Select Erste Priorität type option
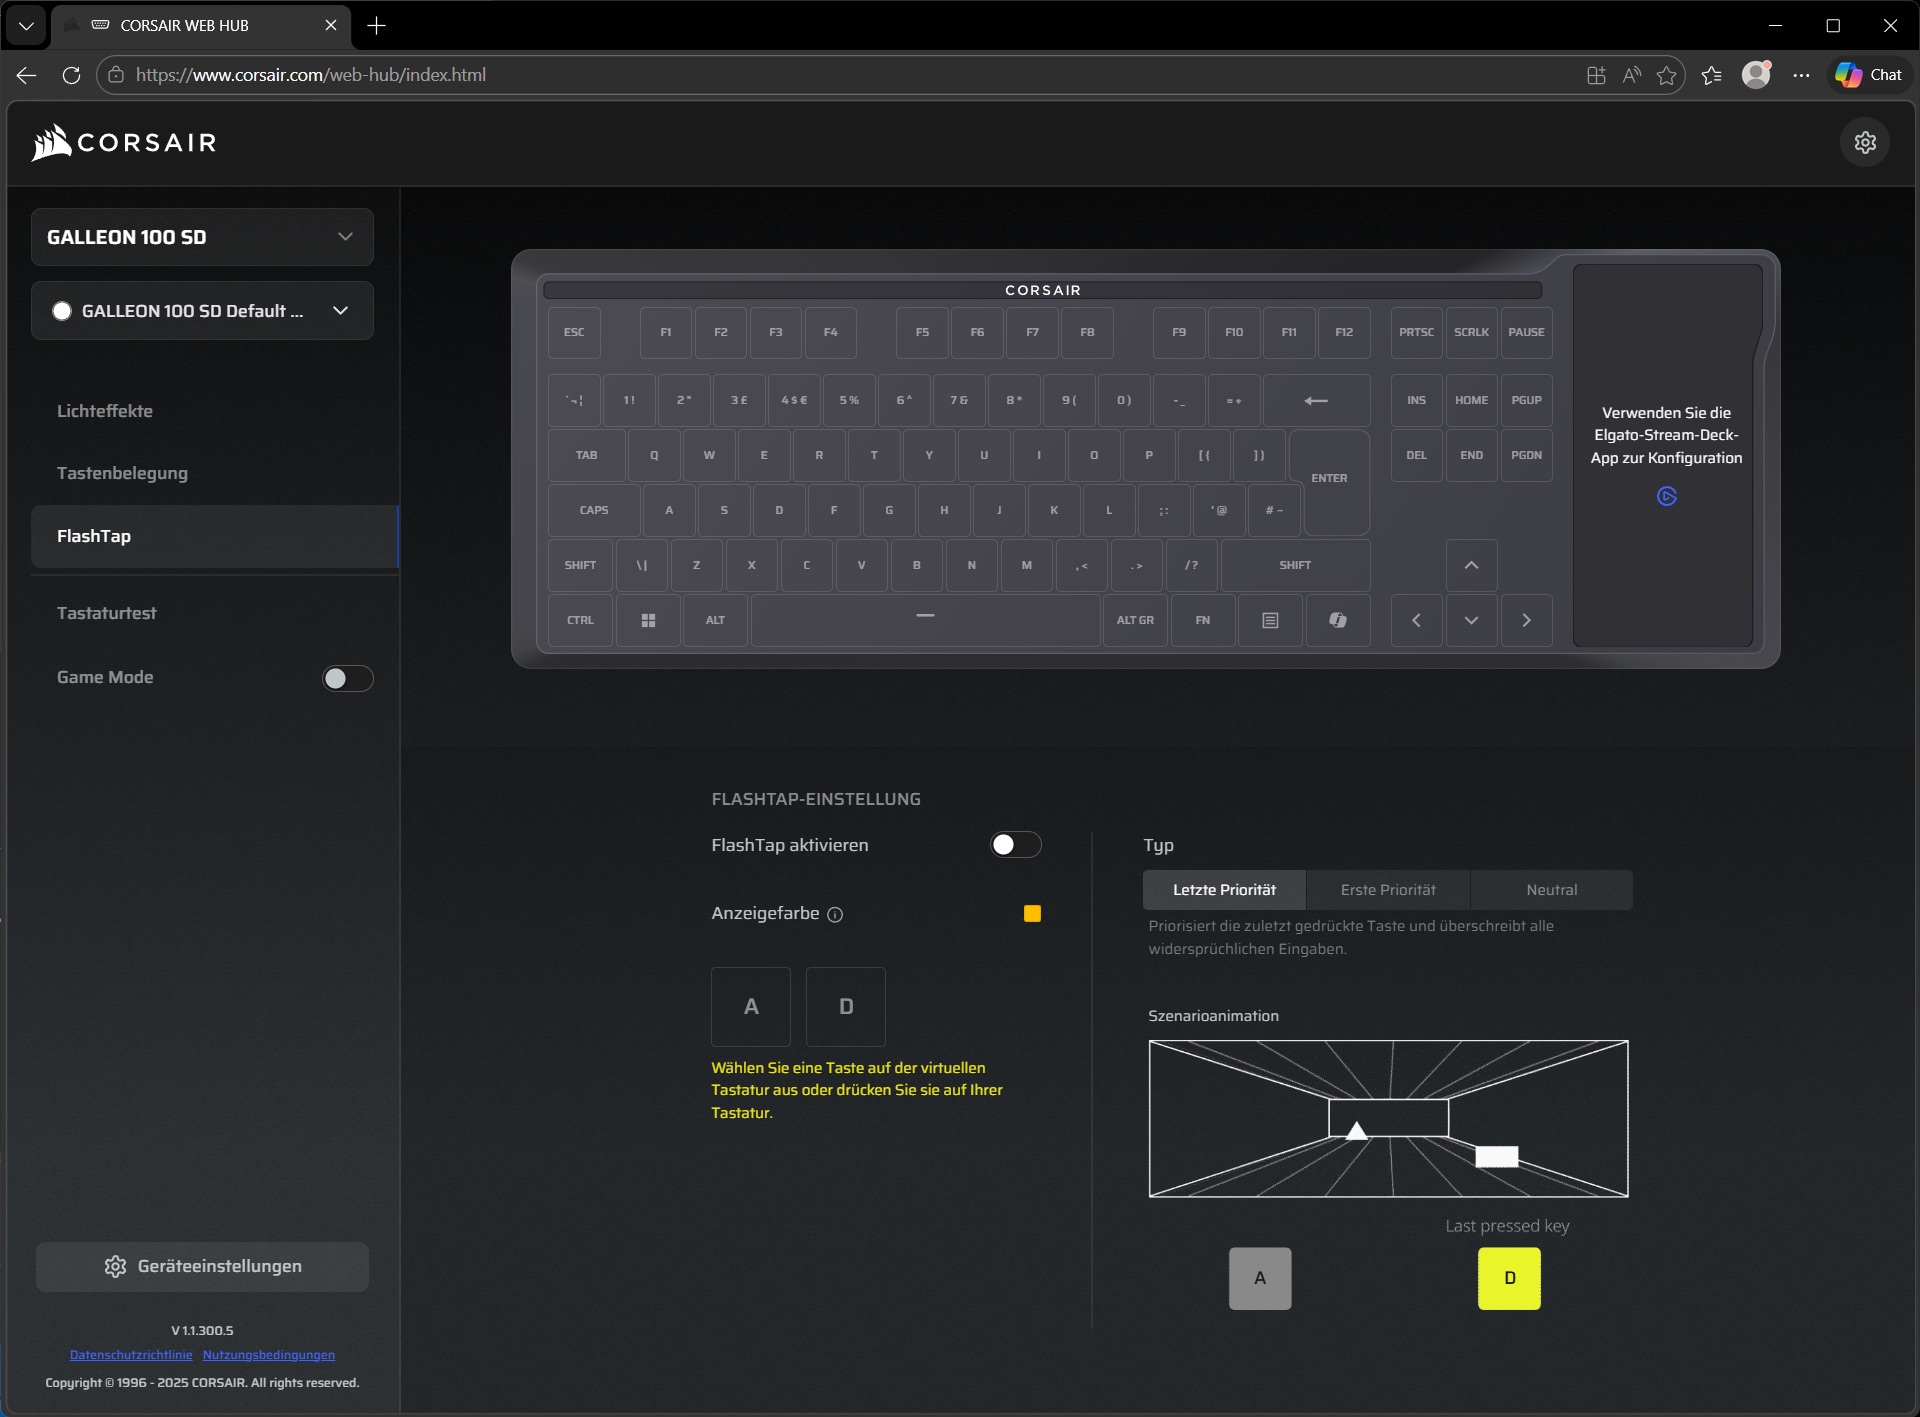This screenshot has height=1417, width=1920. pos(1387,890)
